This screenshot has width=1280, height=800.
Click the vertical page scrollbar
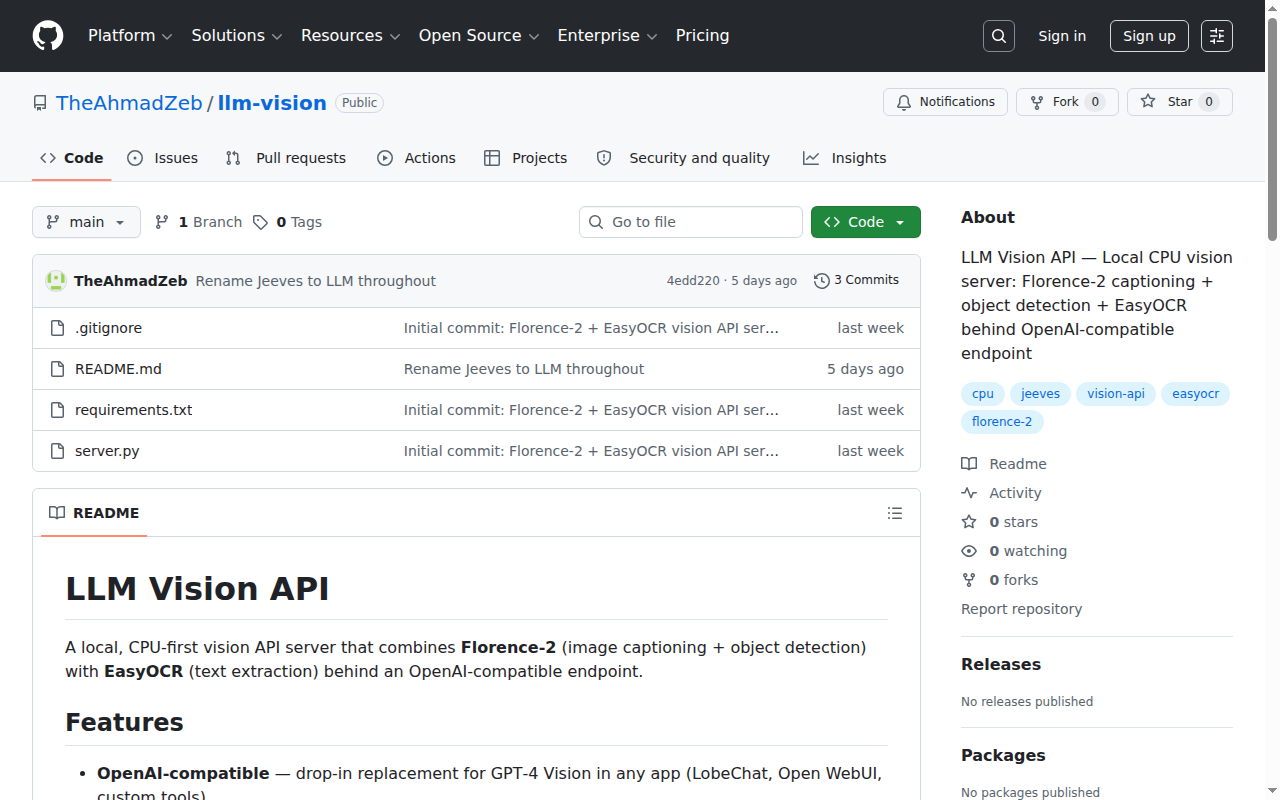click(x=1273, y=130)
